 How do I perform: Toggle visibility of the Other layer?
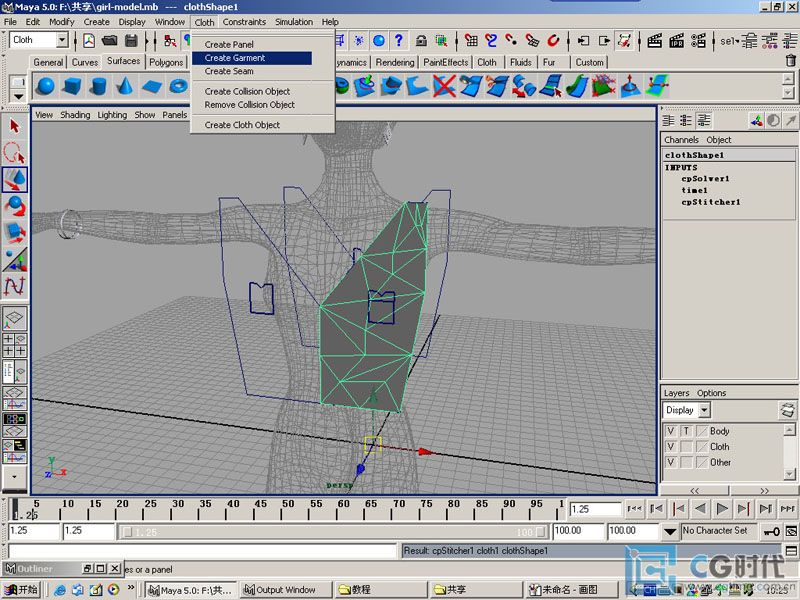[671, 463]
